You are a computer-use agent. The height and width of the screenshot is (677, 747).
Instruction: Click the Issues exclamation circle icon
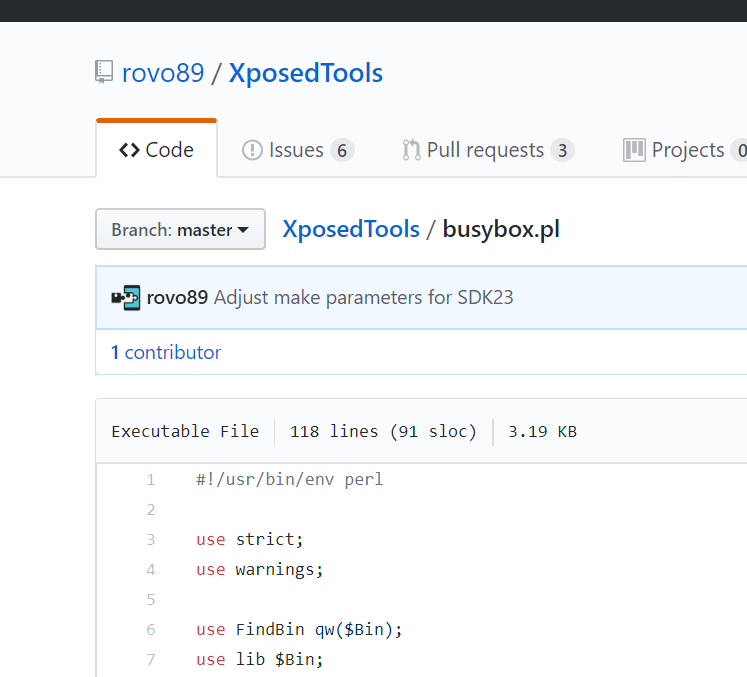[252, 150]
